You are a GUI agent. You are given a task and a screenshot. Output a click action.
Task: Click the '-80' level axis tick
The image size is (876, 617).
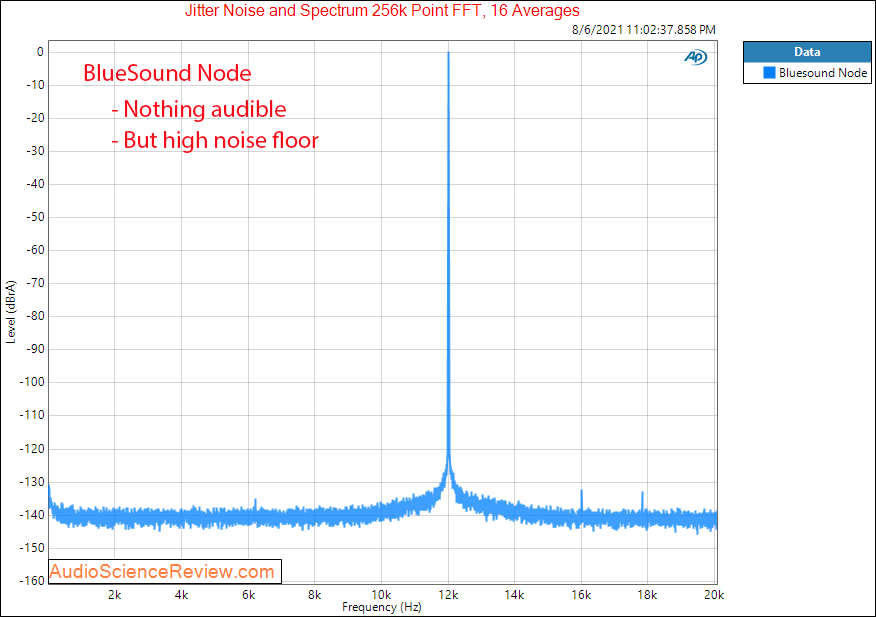pyautogui.click(x=35, y=316)
